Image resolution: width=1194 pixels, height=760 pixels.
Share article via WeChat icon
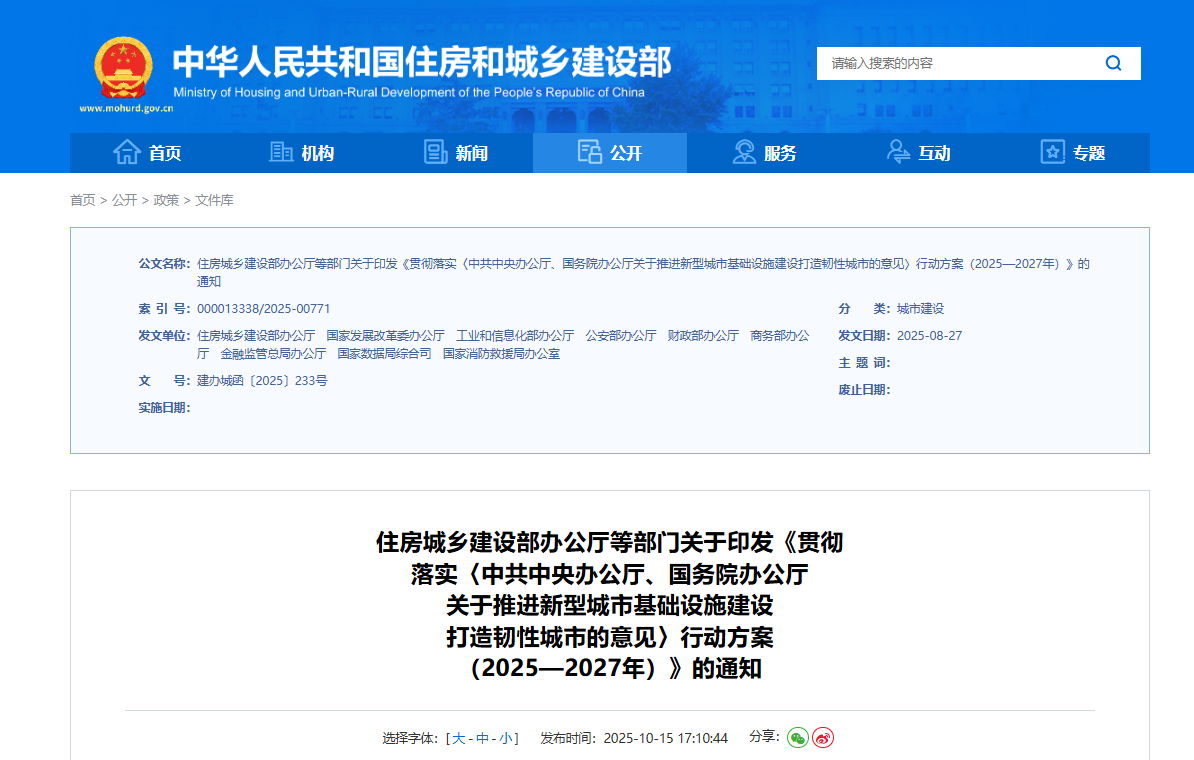click(x=797, y=737)
